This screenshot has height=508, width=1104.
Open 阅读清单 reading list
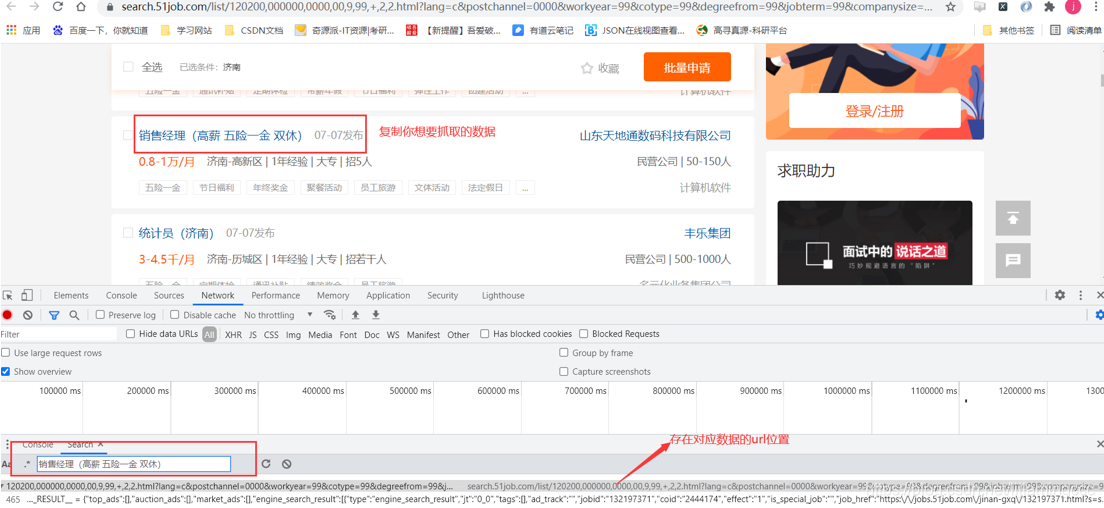[1076, 30]
